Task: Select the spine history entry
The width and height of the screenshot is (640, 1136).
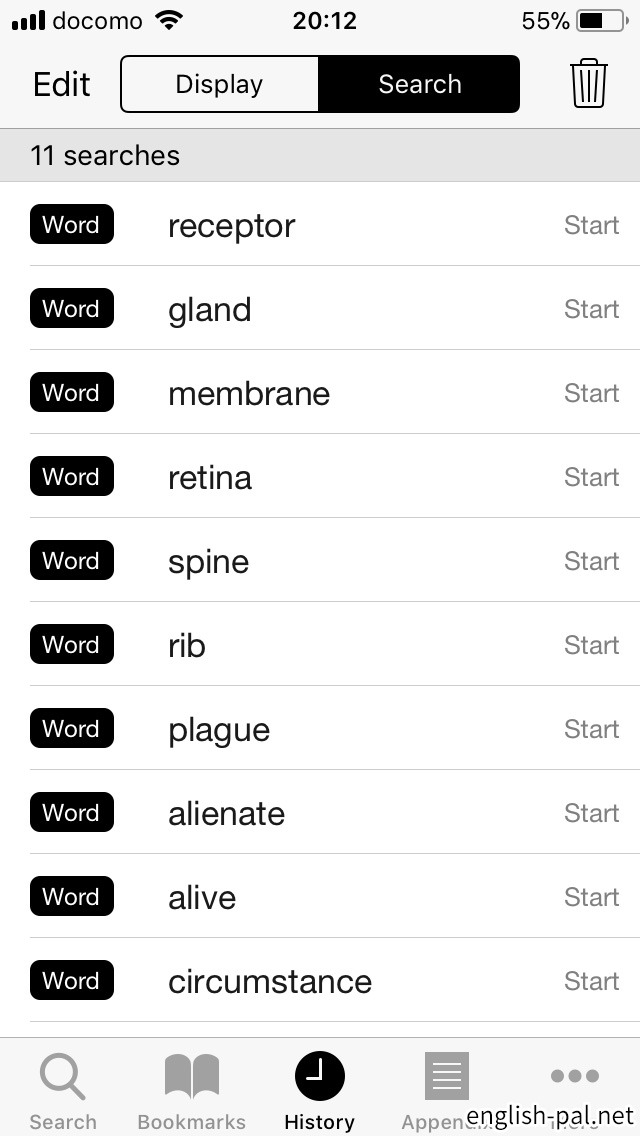Action: (x=208, y=562)
